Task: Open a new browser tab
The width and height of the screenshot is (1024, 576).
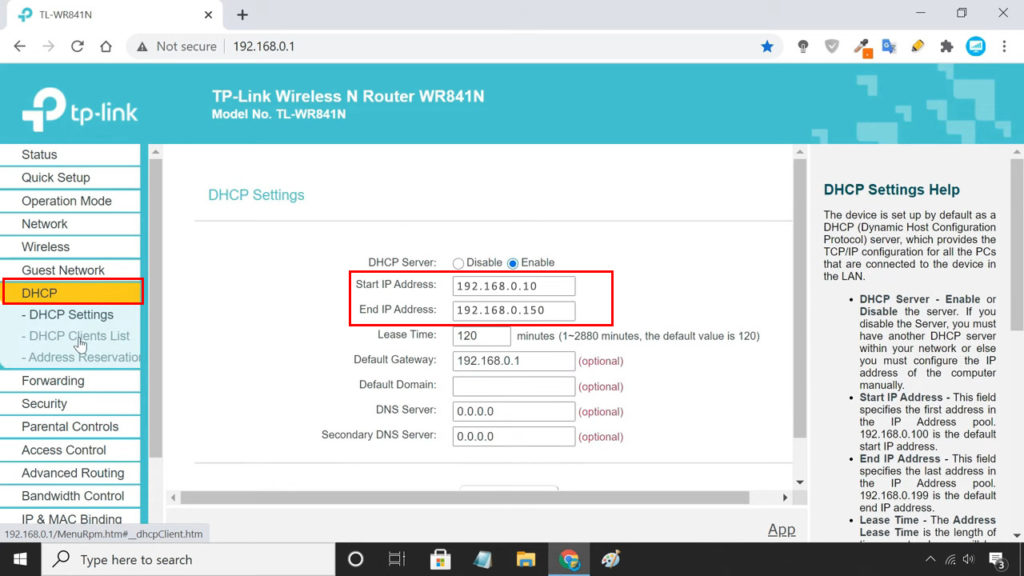Action: 242,14
